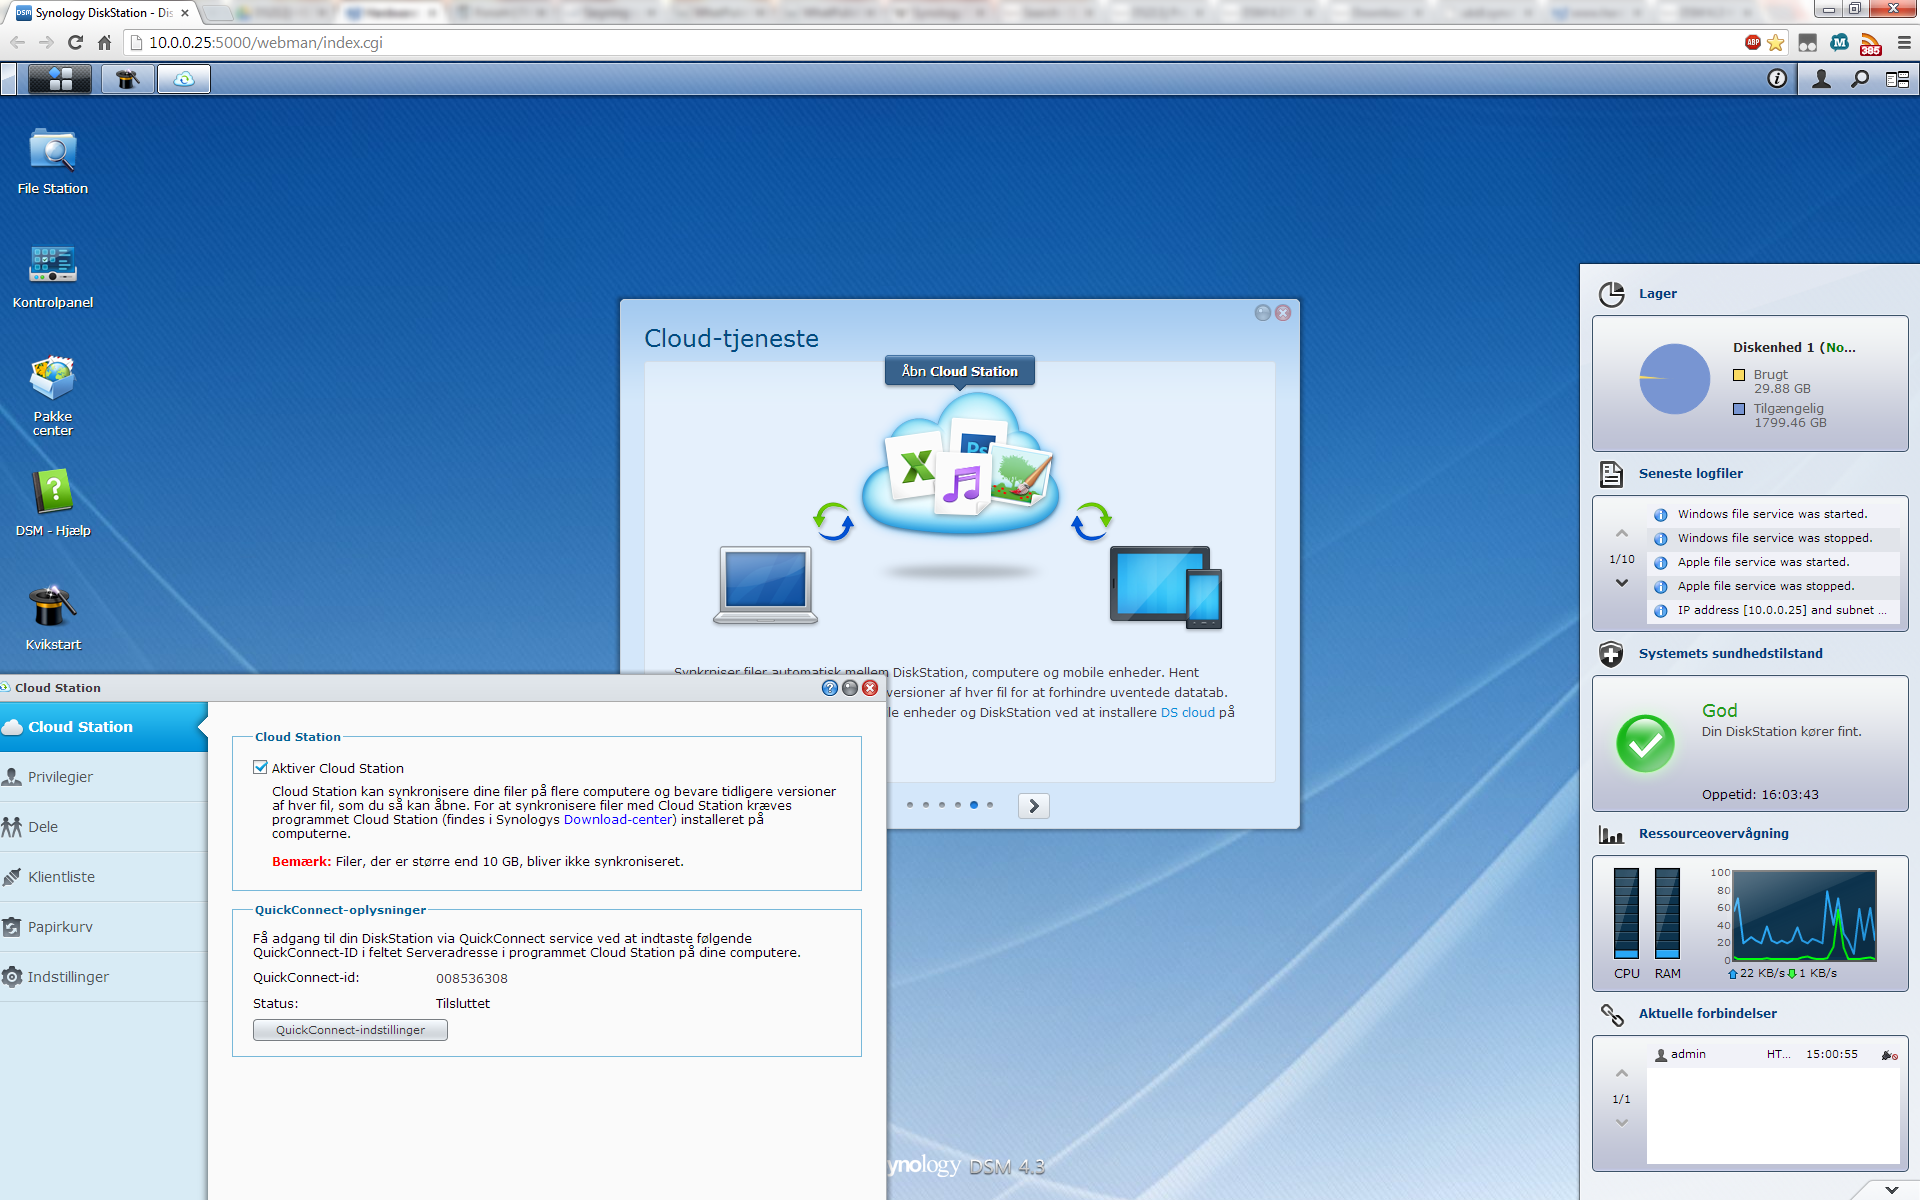Viewport: 1920px width, 1200px height.
Task: Show next connections page arrow
Action: [1622, 1123]
